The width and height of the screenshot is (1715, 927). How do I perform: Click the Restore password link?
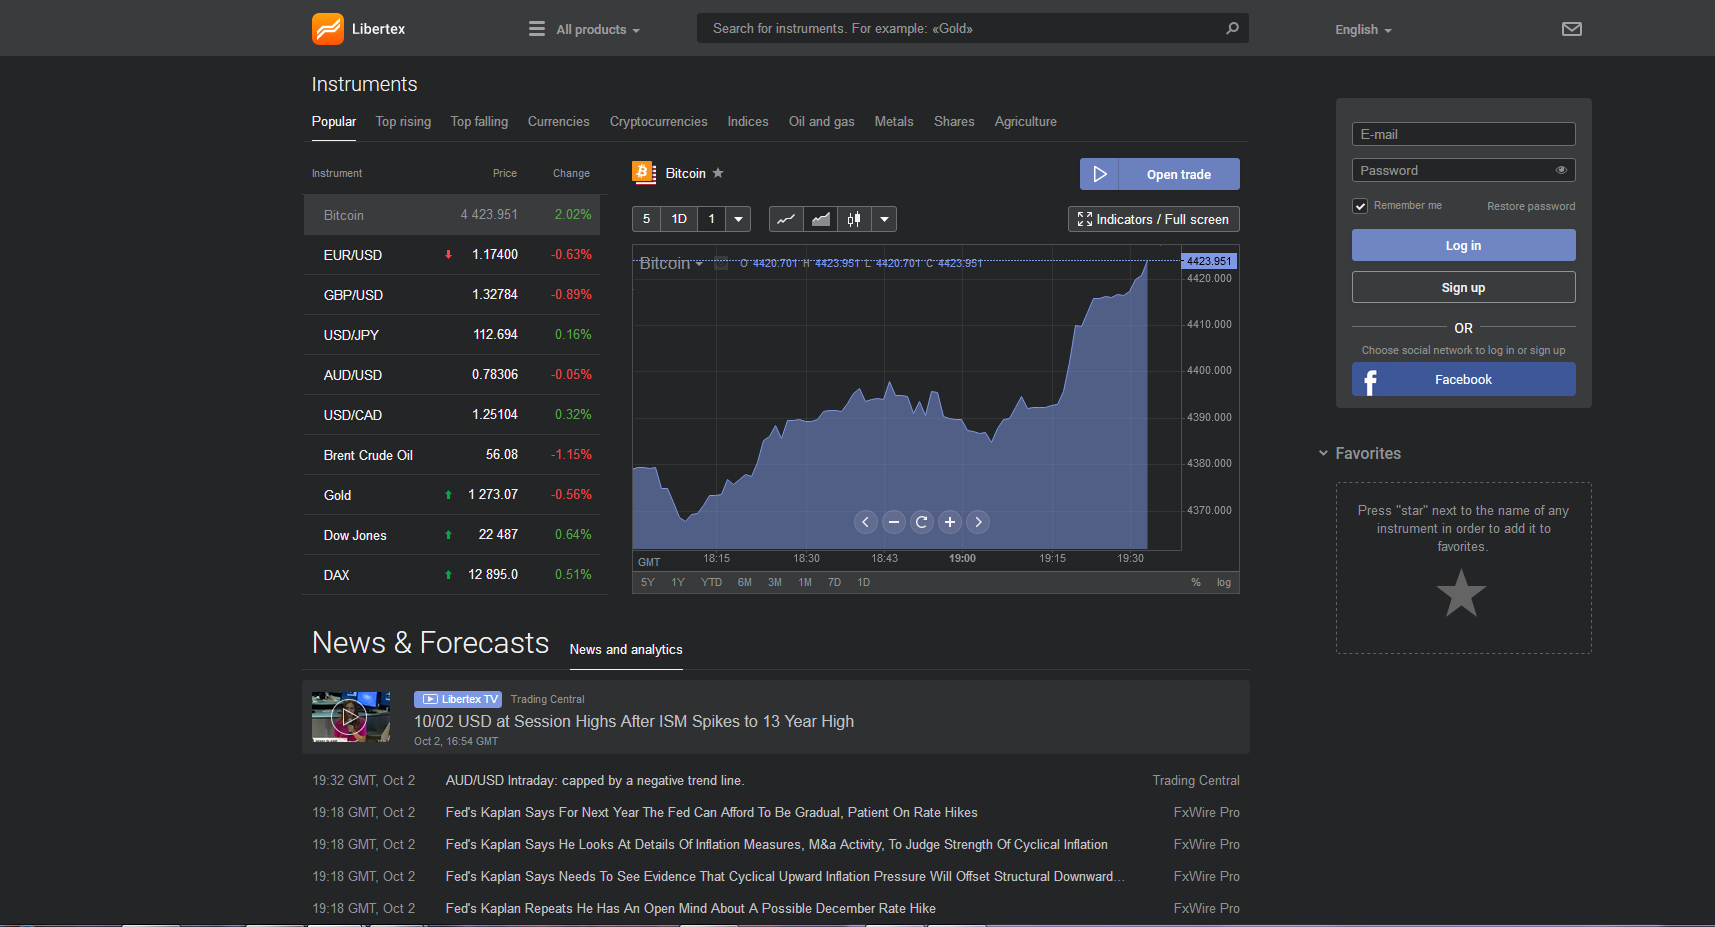coord(1530,206)
